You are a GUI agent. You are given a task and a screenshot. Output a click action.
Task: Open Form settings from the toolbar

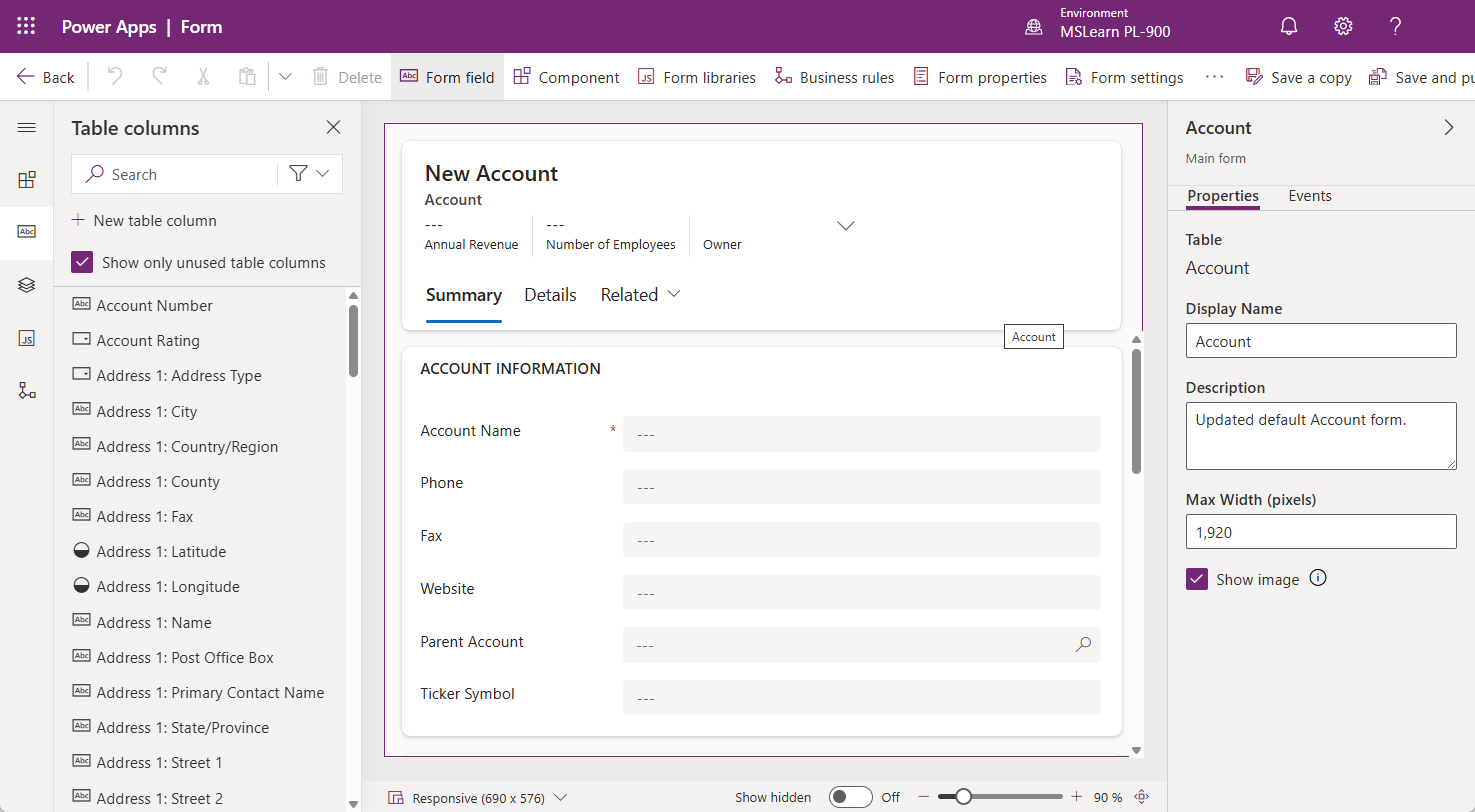tap(1124, 77)
